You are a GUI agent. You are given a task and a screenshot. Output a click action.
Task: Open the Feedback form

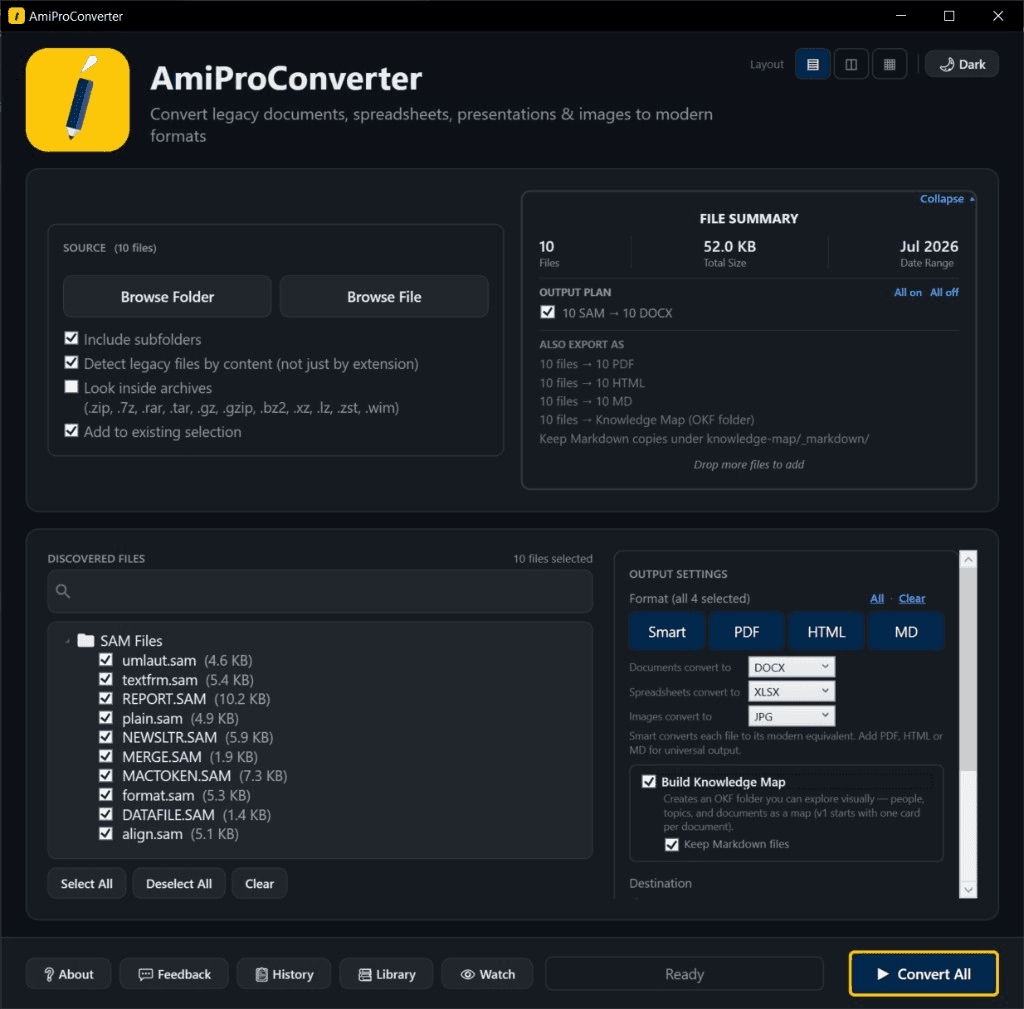(174, 974)
